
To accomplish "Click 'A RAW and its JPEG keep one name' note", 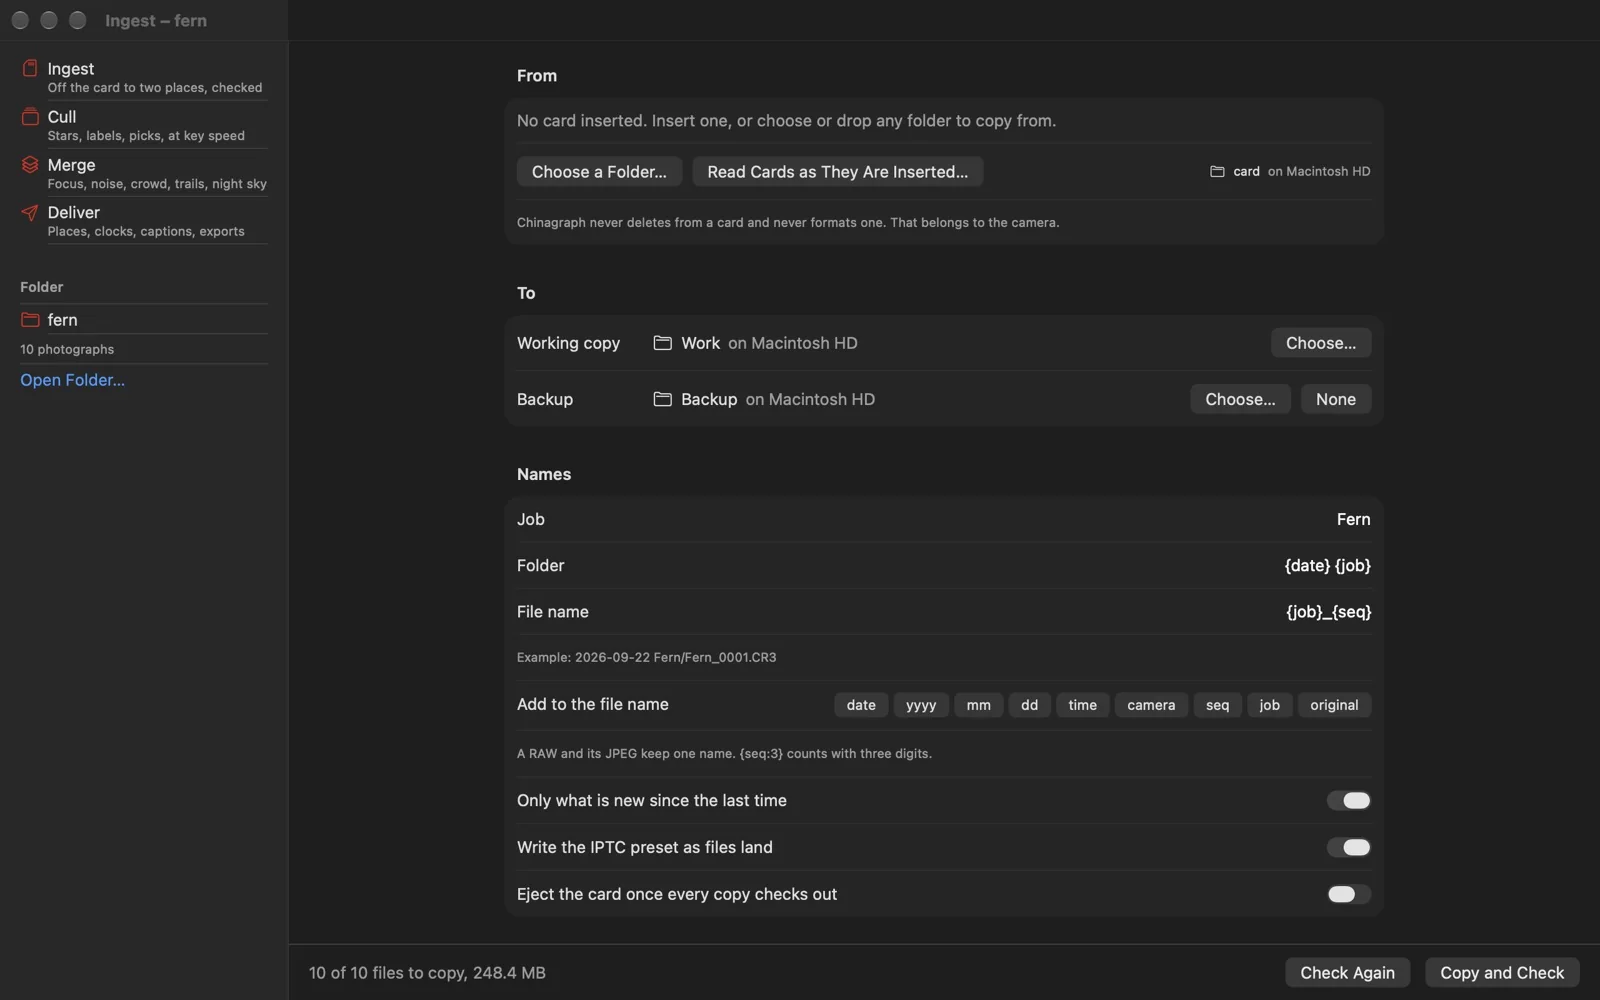I will [x=724, y=753].
